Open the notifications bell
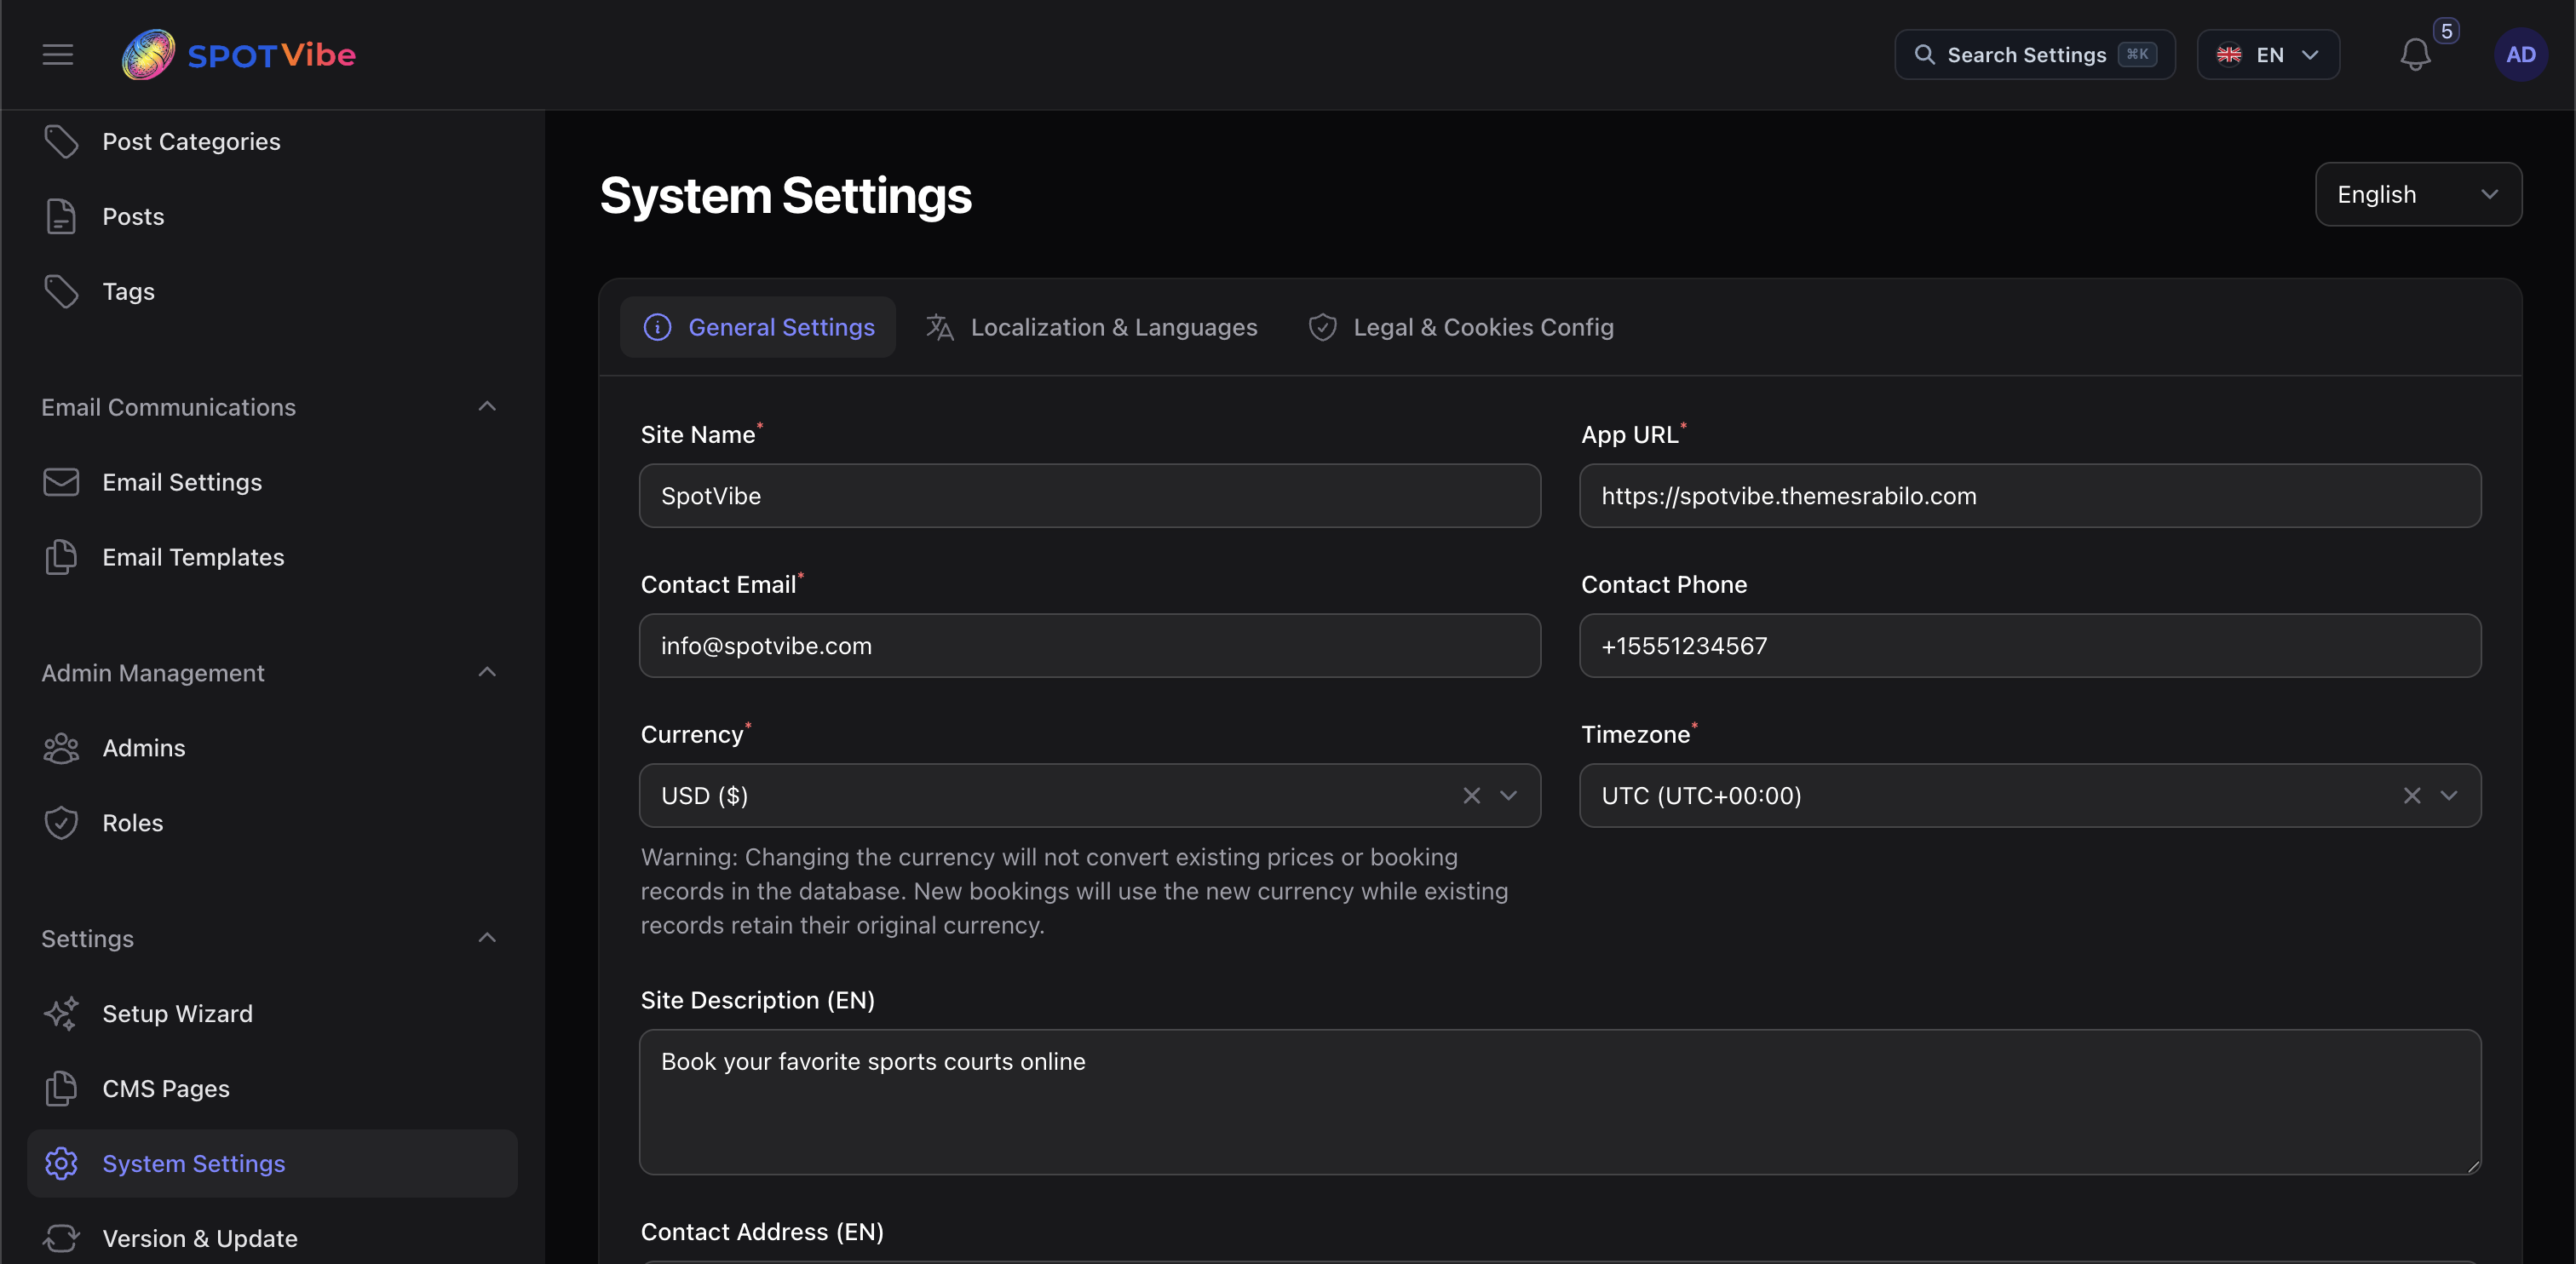This screenshot has height=1264, width=2576. (2415, 55)
